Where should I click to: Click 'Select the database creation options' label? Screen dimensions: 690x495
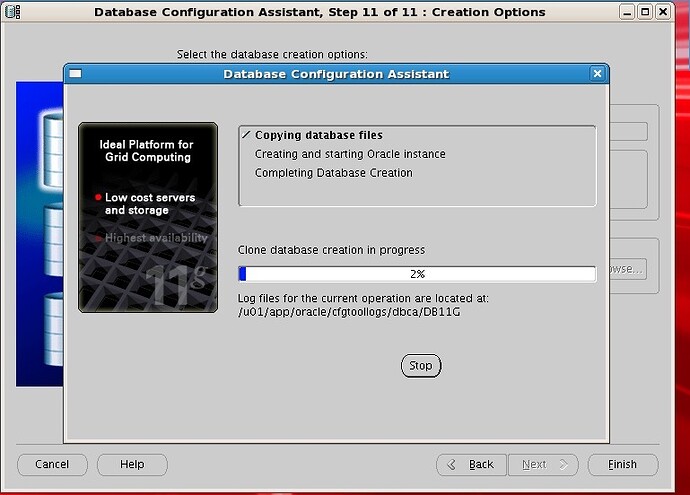[x=272, y=55]
